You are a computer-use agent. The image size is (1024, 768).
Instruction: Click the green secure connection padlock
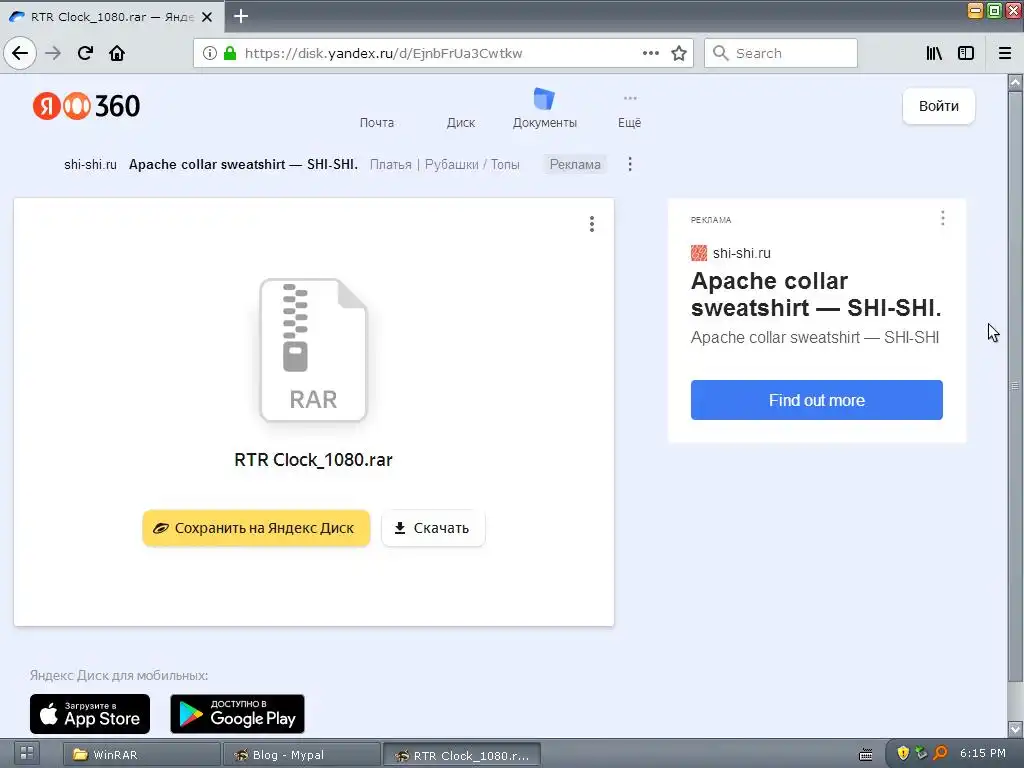pyautogui.click(x=230, y=54)
